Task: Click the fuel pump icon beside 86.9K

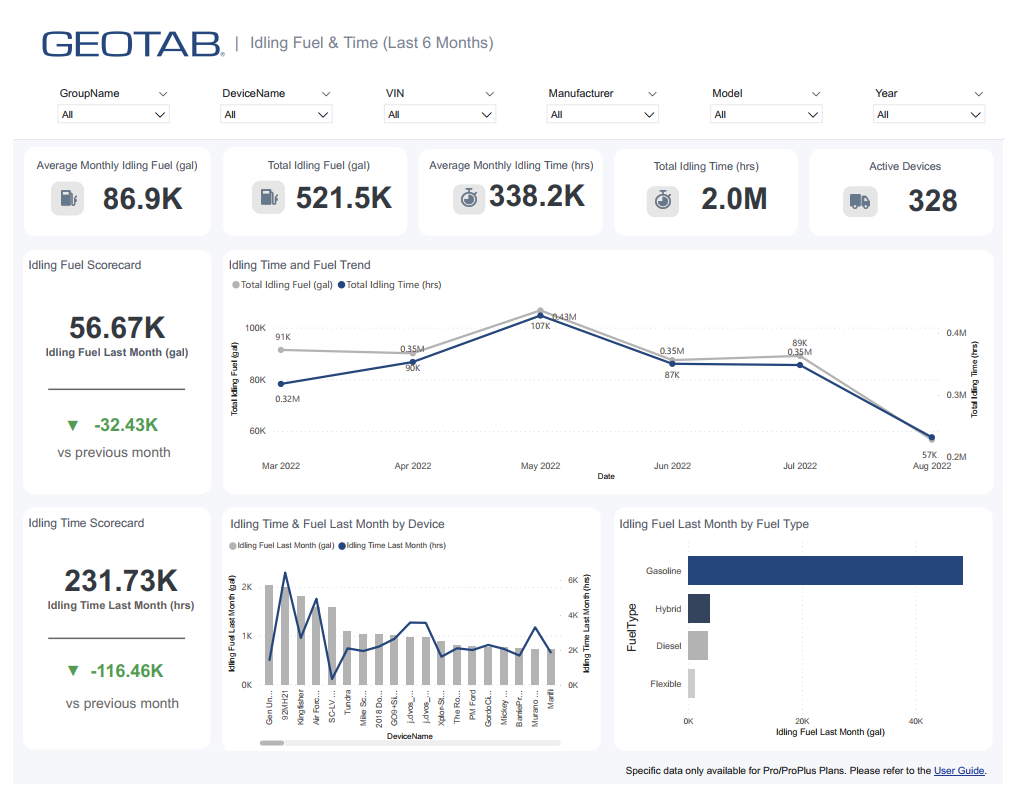Action: 67,199
